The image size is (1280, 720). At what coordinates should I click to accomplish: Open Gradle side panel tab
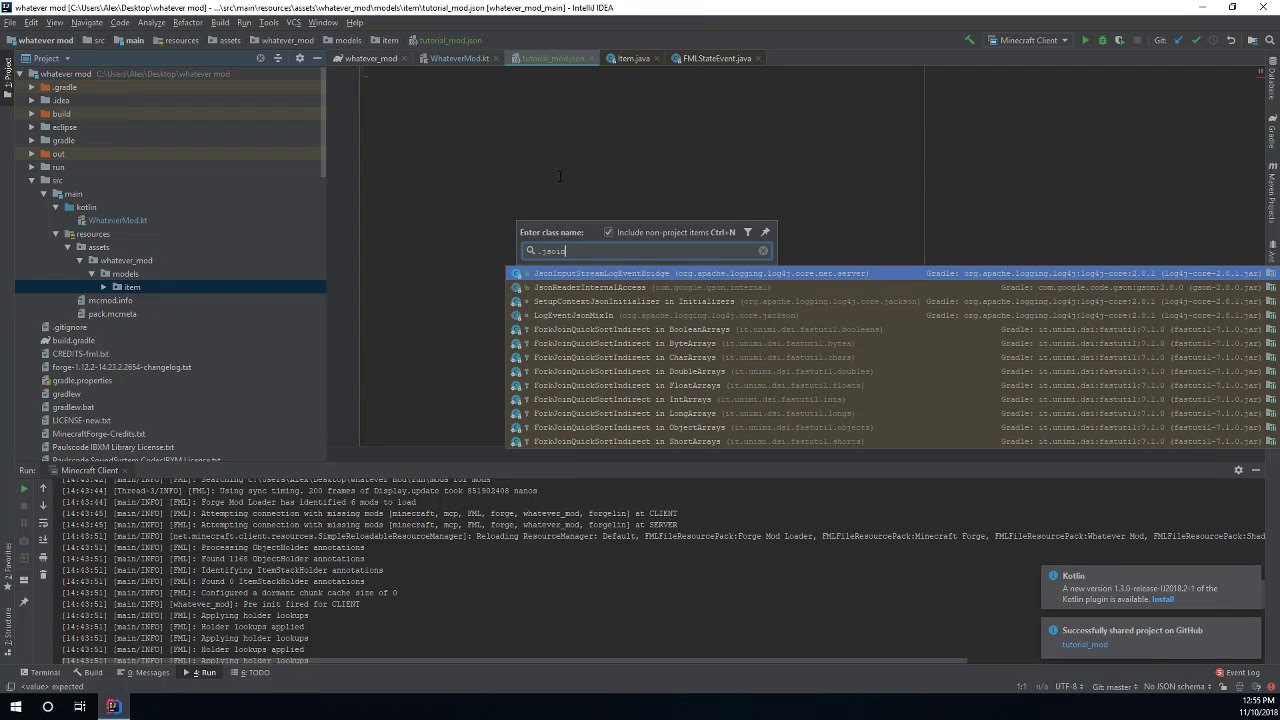[x=1272, y=132]
